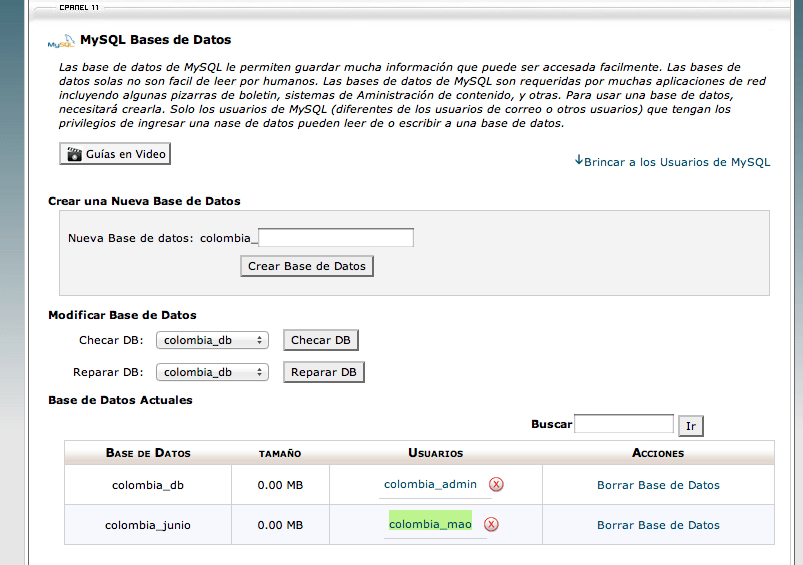Remove colombia_mao user with red X icon
This screenshot has height=565, width=803.
(491, 524)
